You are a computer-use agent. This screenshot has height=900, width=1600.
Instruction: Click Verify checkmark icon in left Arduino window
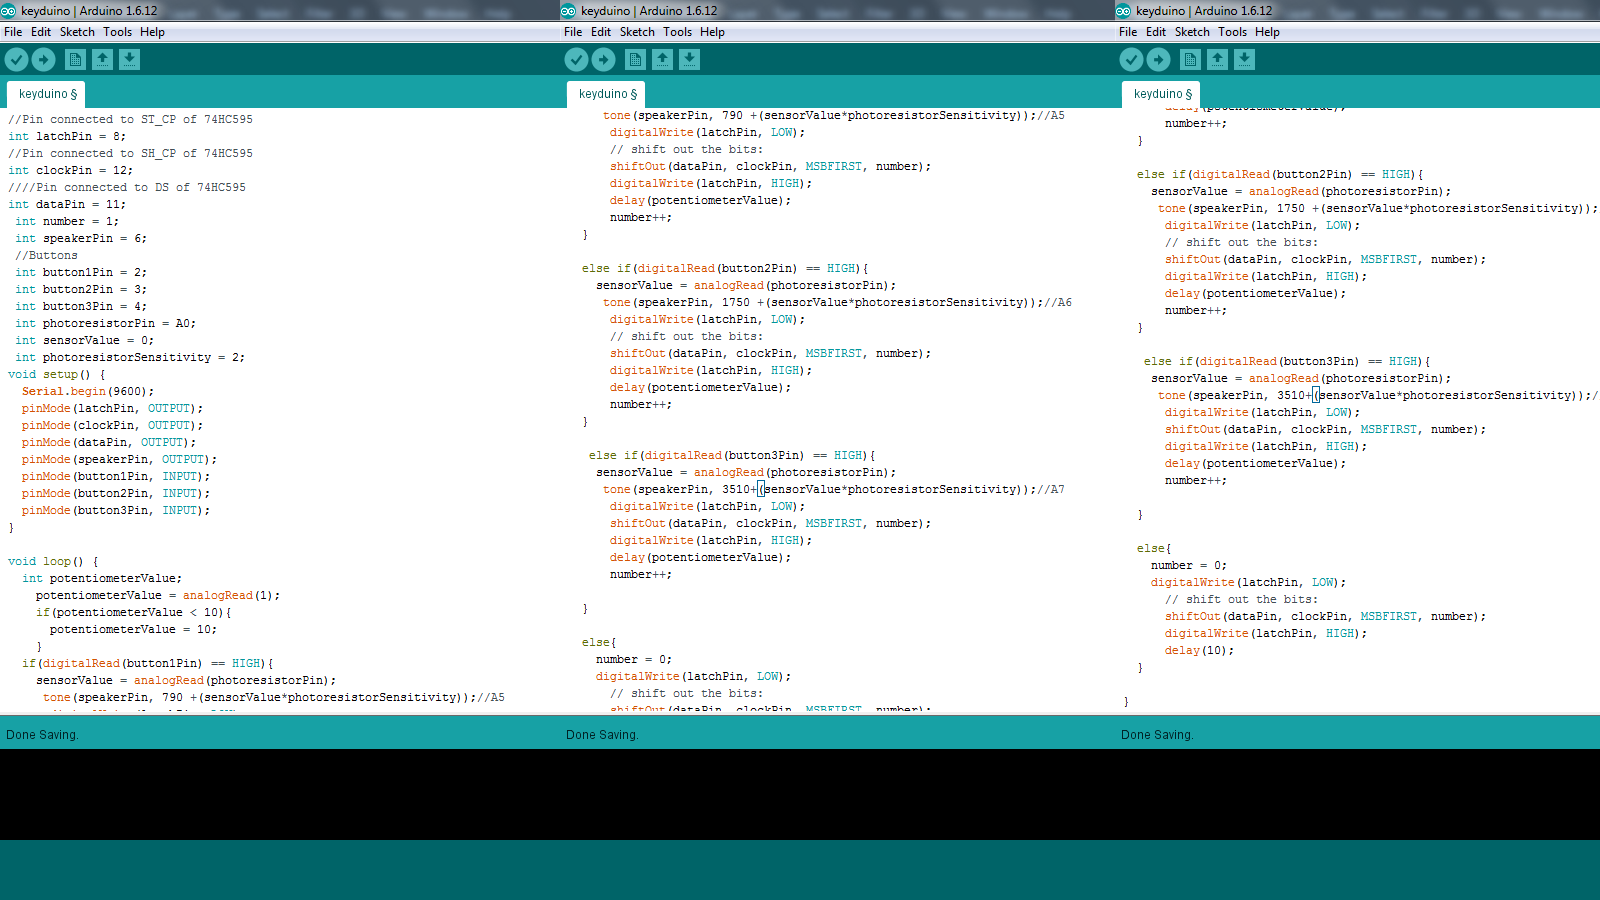click(x=16, y=59)
